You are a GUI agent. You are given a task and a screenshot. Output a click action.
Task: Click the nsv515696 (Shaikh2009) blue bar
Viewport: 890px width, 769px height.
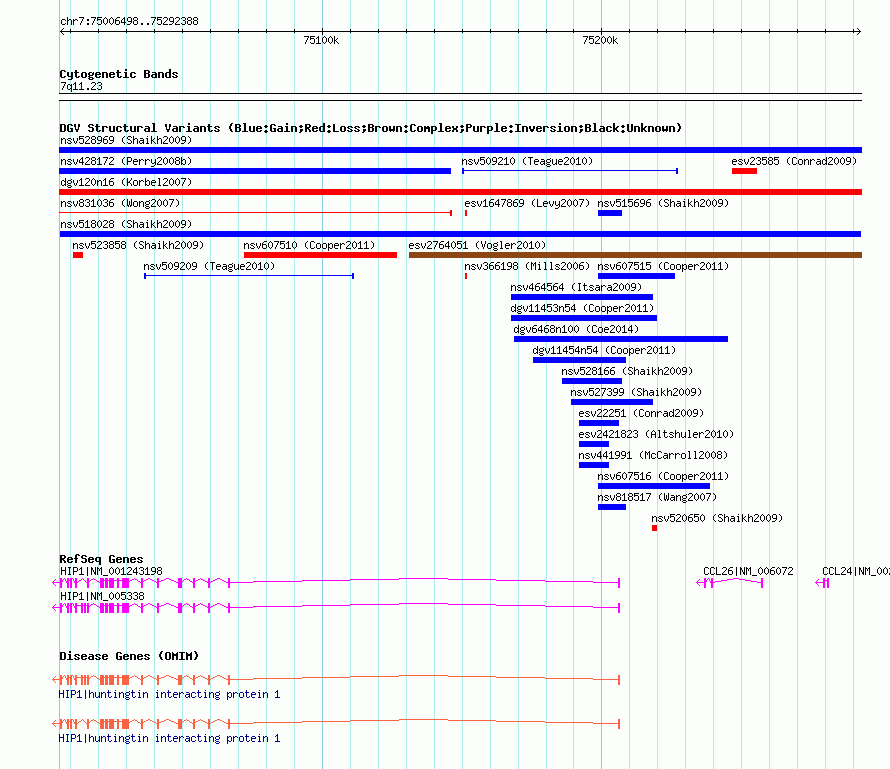click(610, 213)
